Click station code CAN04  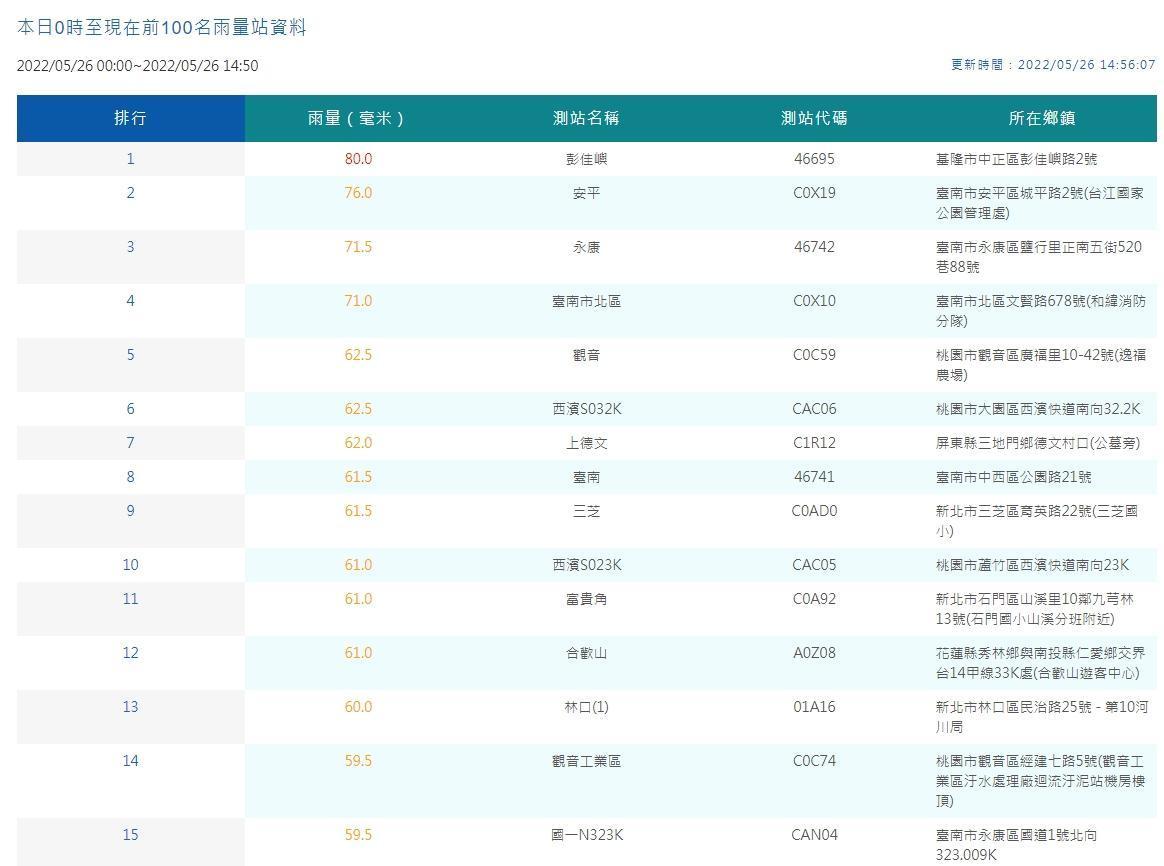(x=814, y=836)
